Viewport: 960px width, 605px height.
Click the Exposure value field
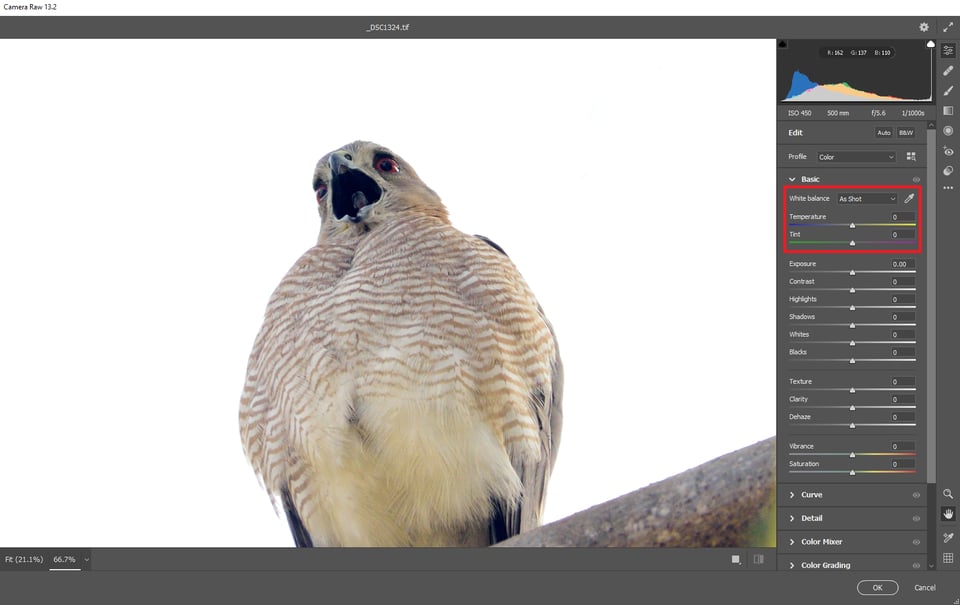pyautogui.click(x=903, y=265)
